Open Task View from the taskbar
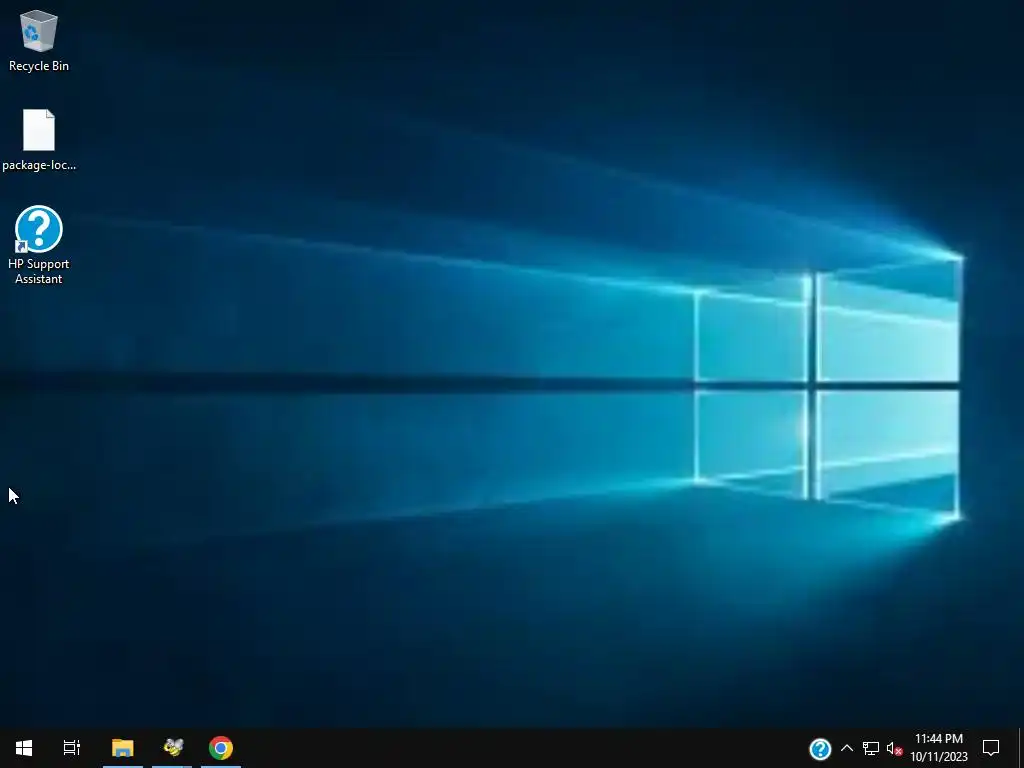This screenshot has height=768, width=1024. 72,748
